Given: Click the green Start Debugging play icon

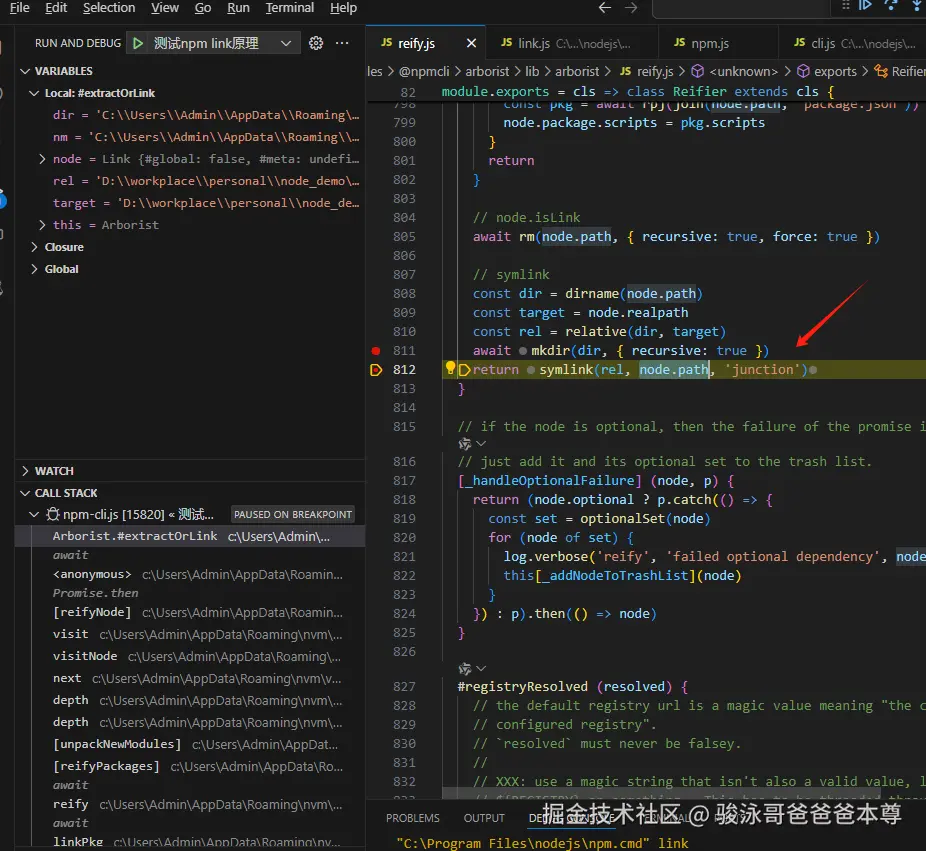Looking at the screenshot, I should pos(138,43).
